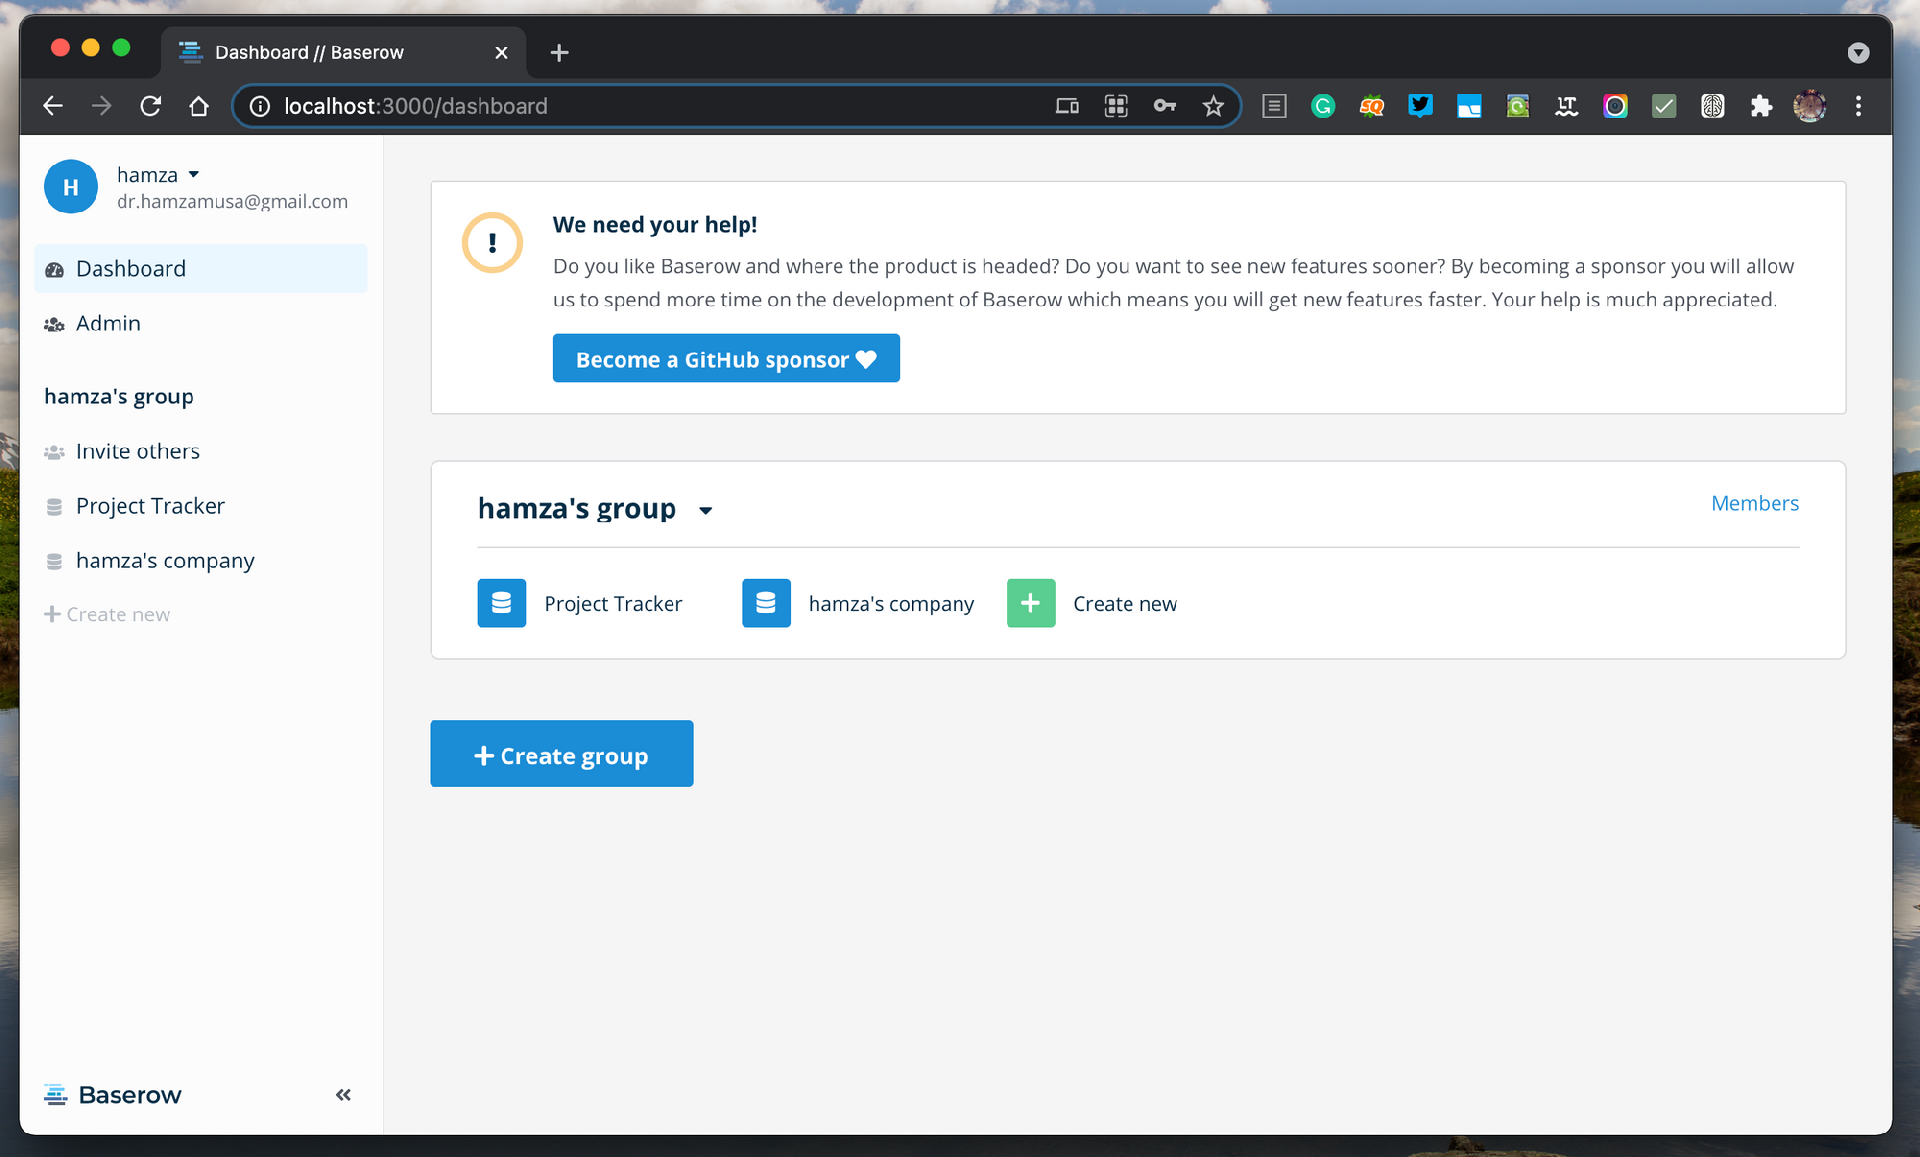Click the Project Tracker database icon in dashboard

501,603
